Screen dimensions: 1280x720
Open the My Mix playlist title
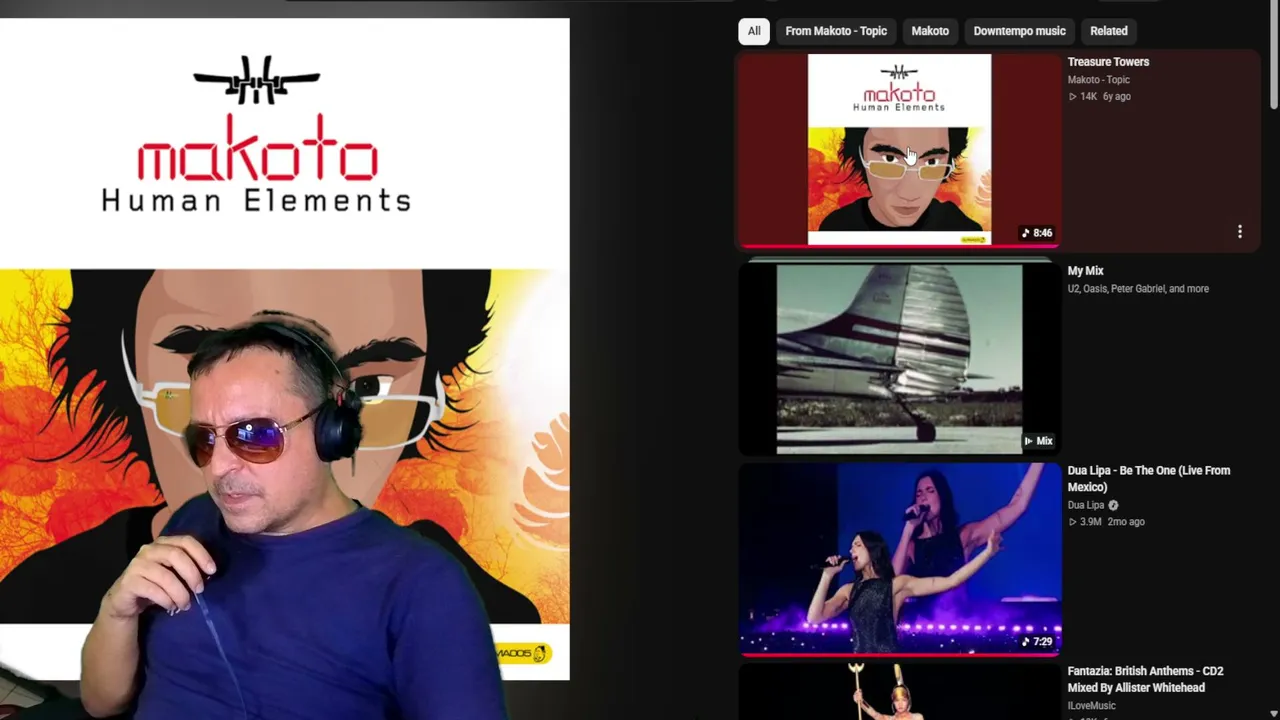point(1085,271)
